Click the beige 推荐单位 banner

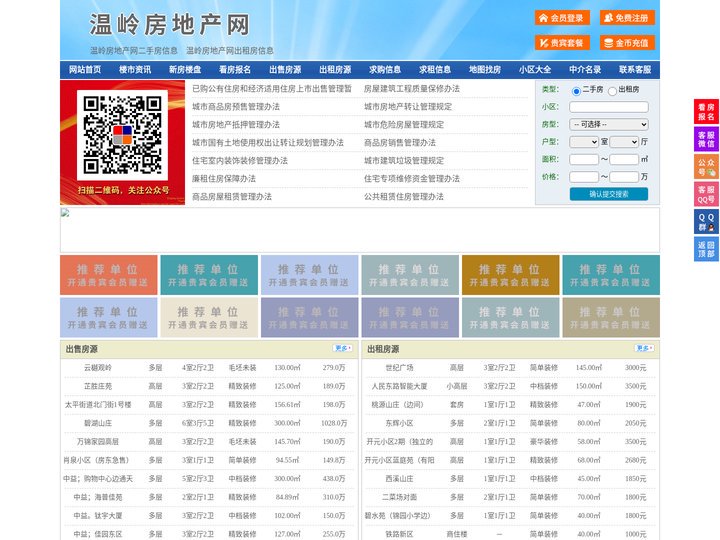pos(209,318)
